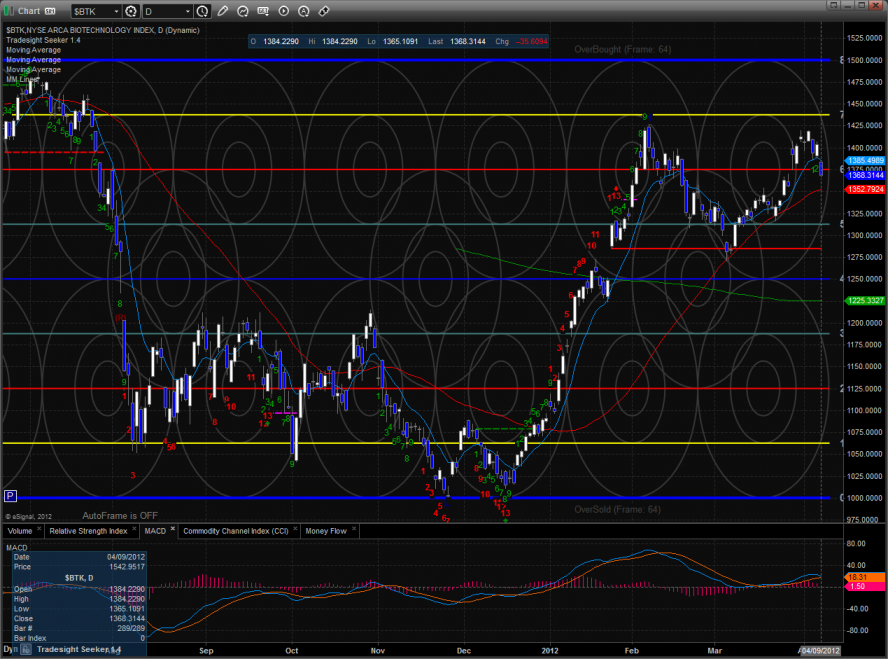Select the pencil drawing tool
The height and width of the screenshot is (659, 888).
[x=222, y=11]
